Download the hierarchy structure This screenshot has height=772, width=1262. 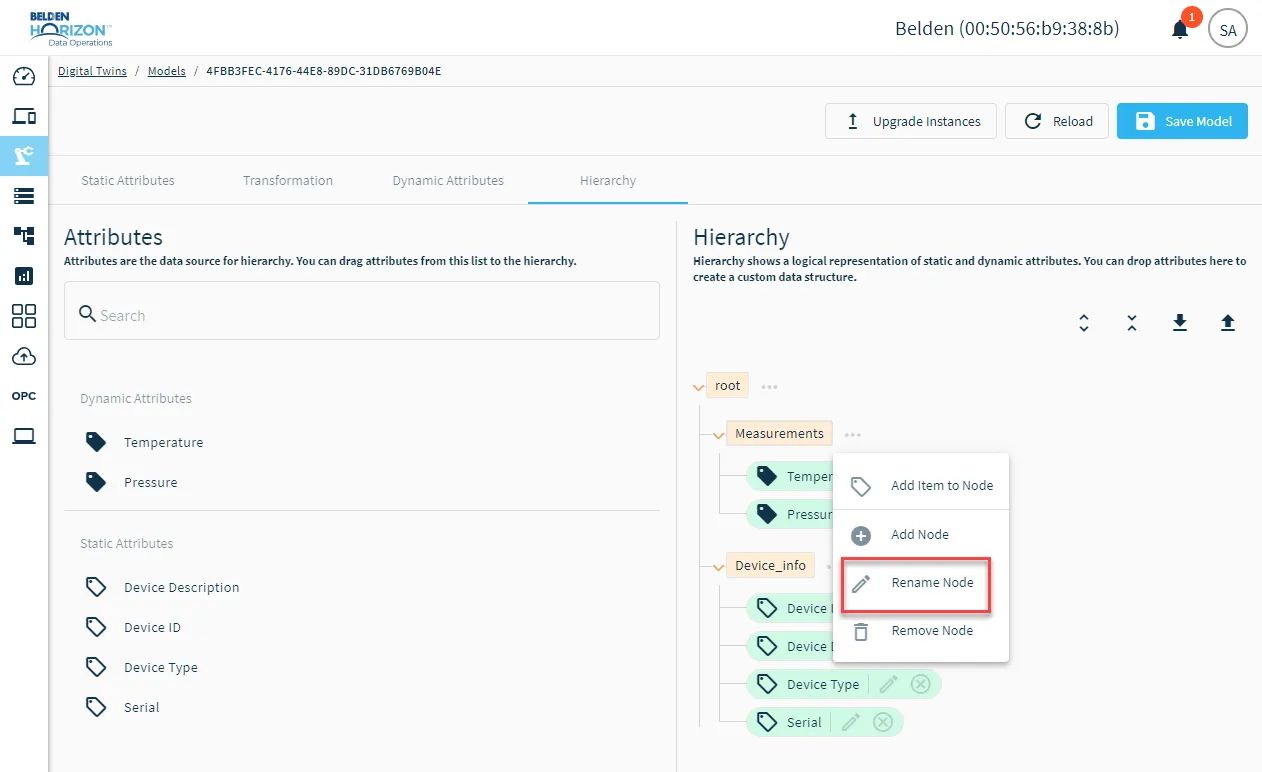click(1180, 322)
